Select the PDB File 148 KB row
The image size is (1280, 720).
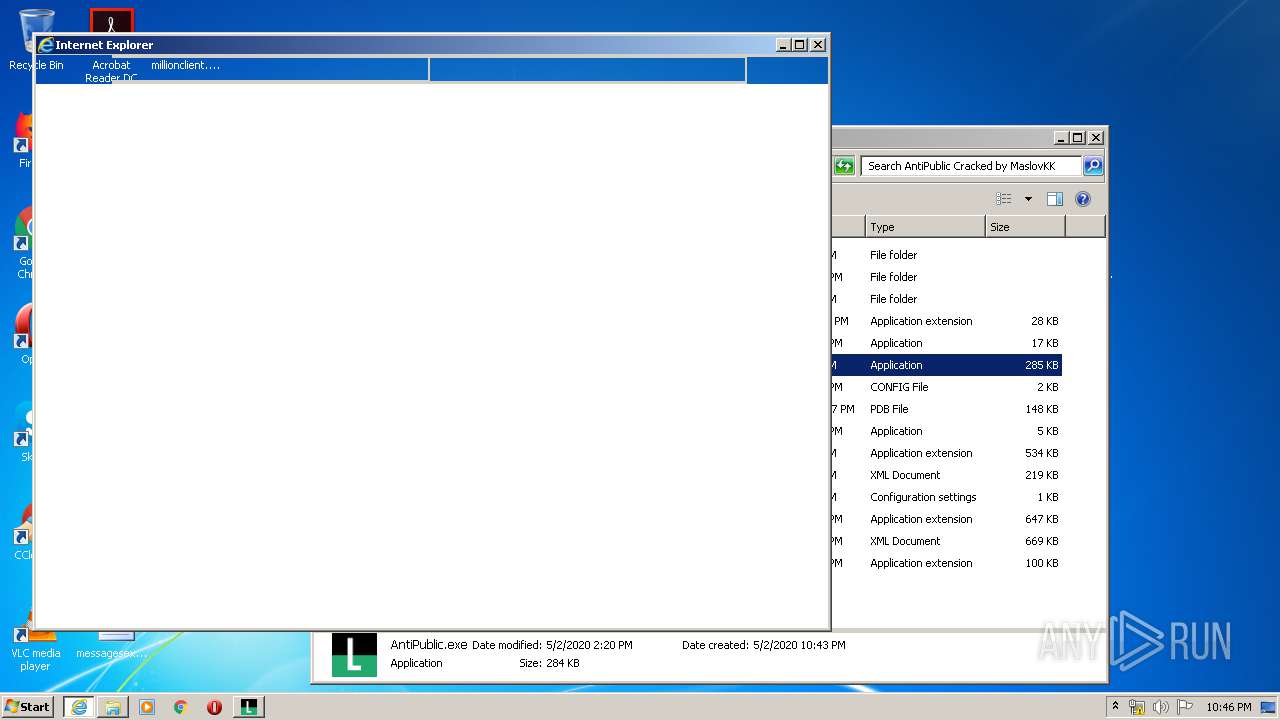(946, 409)
